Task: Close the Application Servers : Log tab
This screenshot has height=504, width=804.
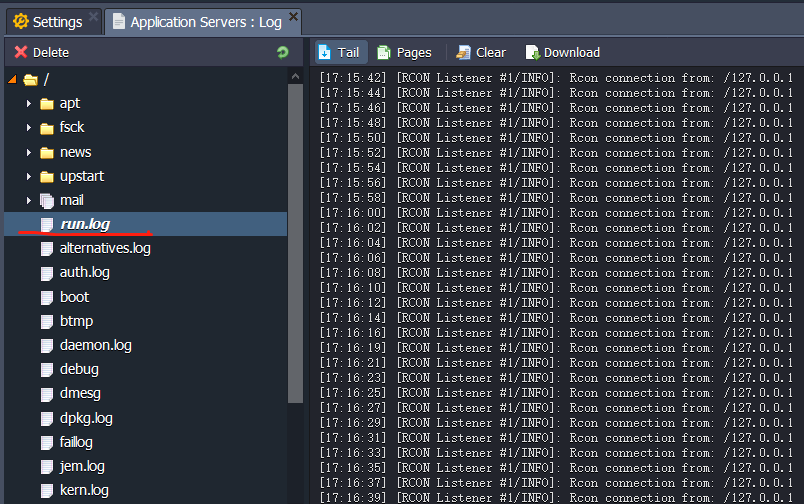Action: [293, 17]
